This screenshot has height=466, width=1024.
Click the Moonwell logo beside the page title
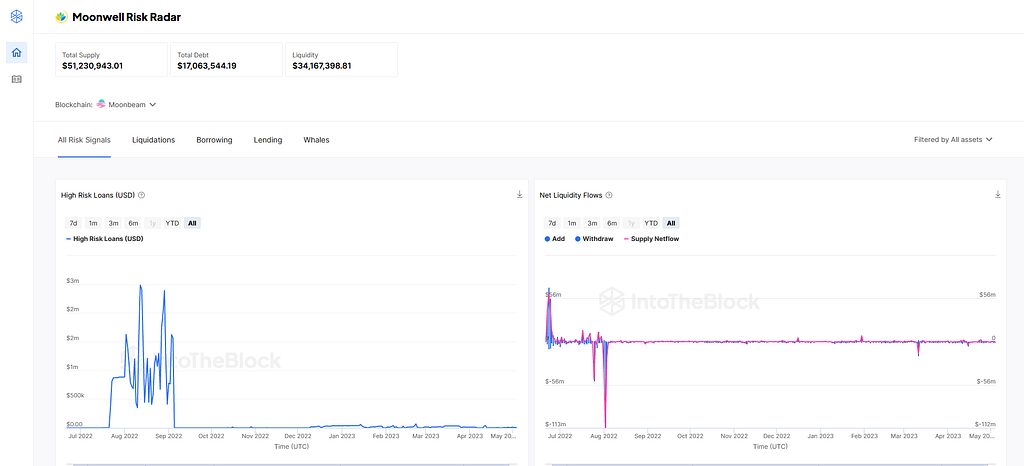[62, 17]
